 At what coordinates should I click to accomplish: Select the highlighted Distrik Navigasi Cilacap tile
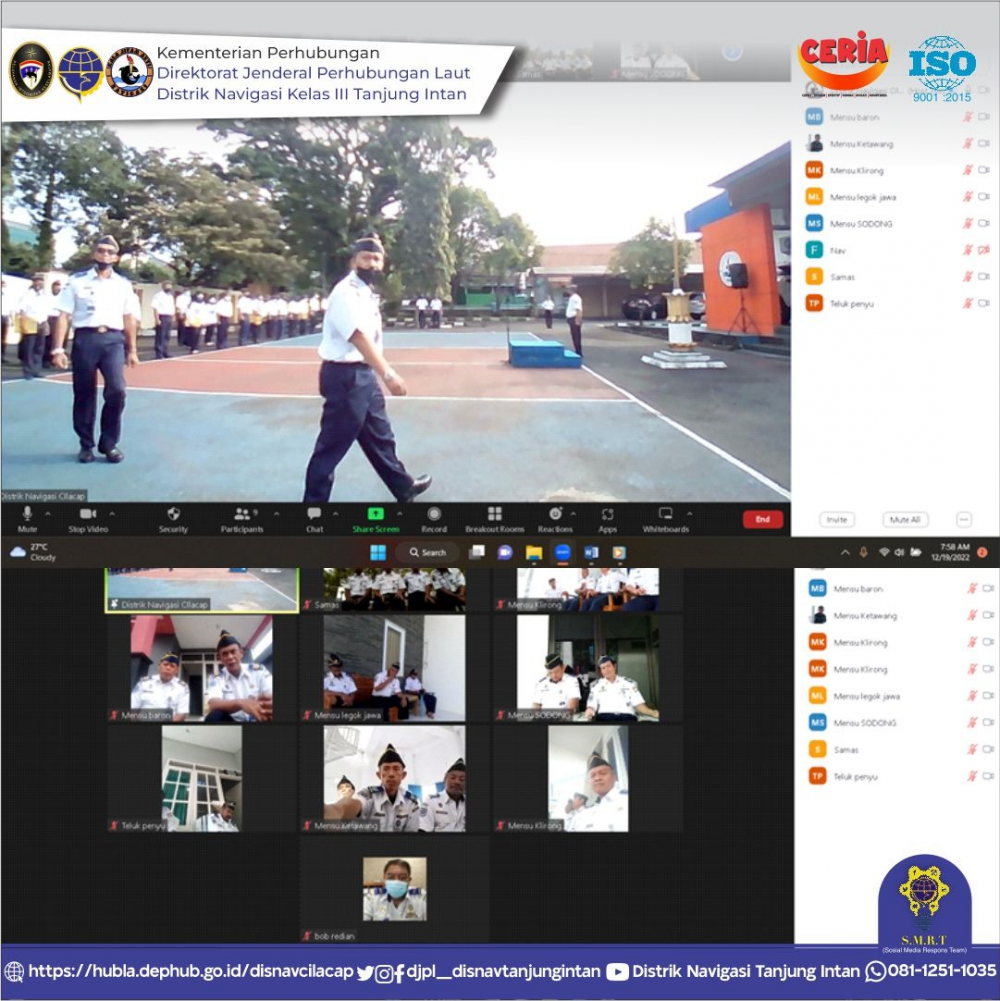202,589
